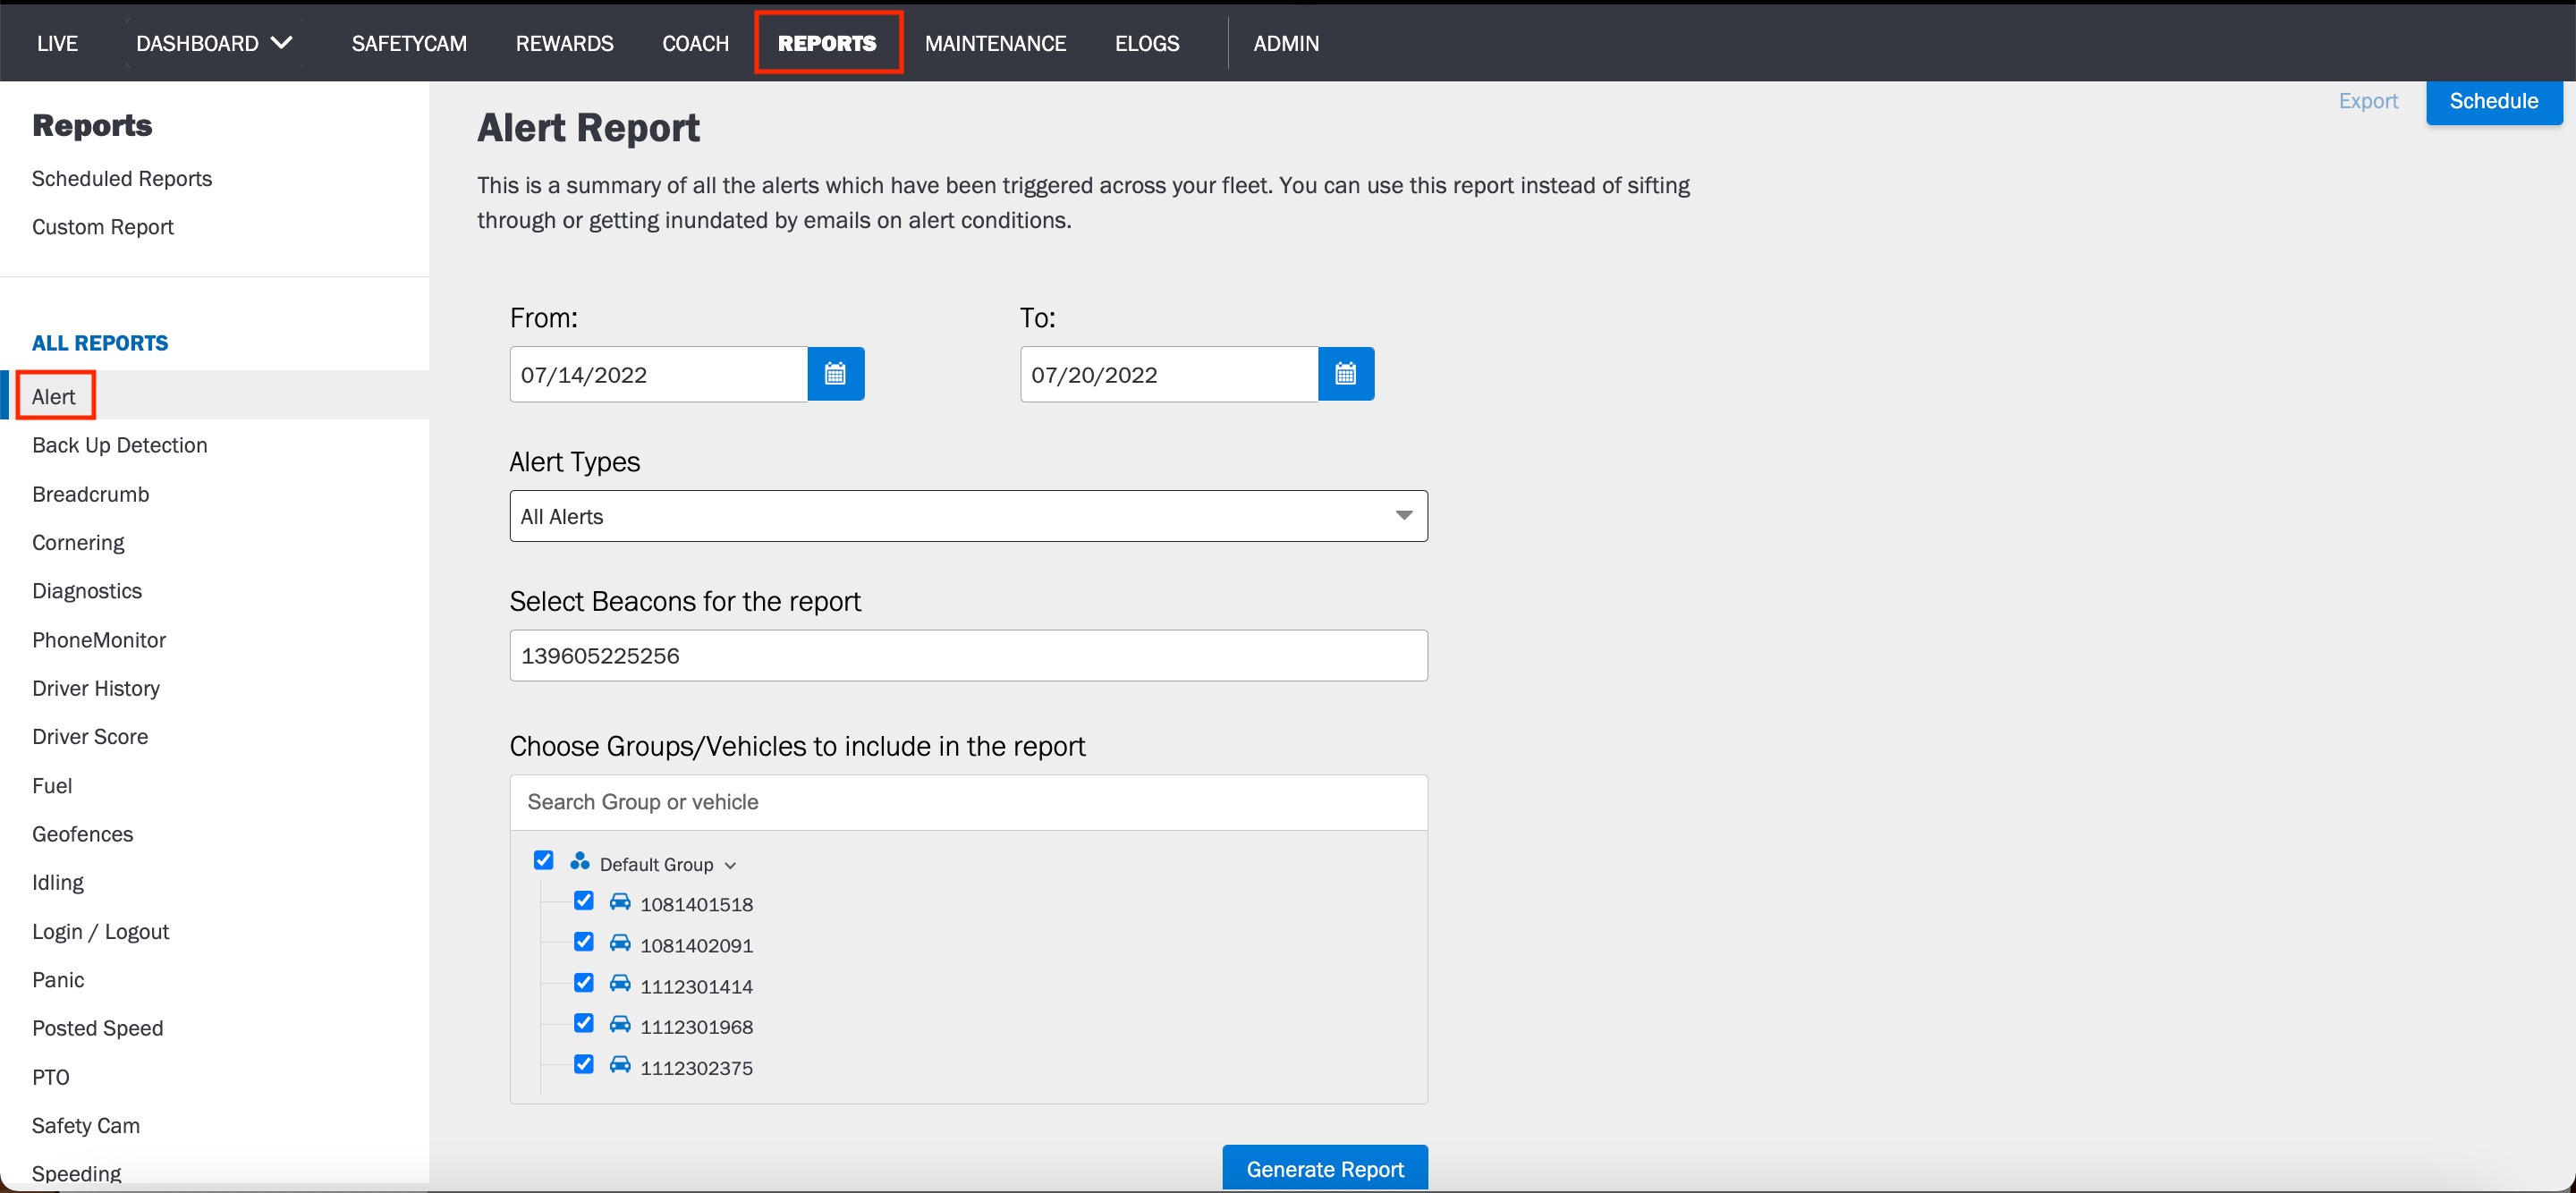Open the Alert Types dropdown
Viewport: 2576px width, 1193px height.
coord(968,516)
